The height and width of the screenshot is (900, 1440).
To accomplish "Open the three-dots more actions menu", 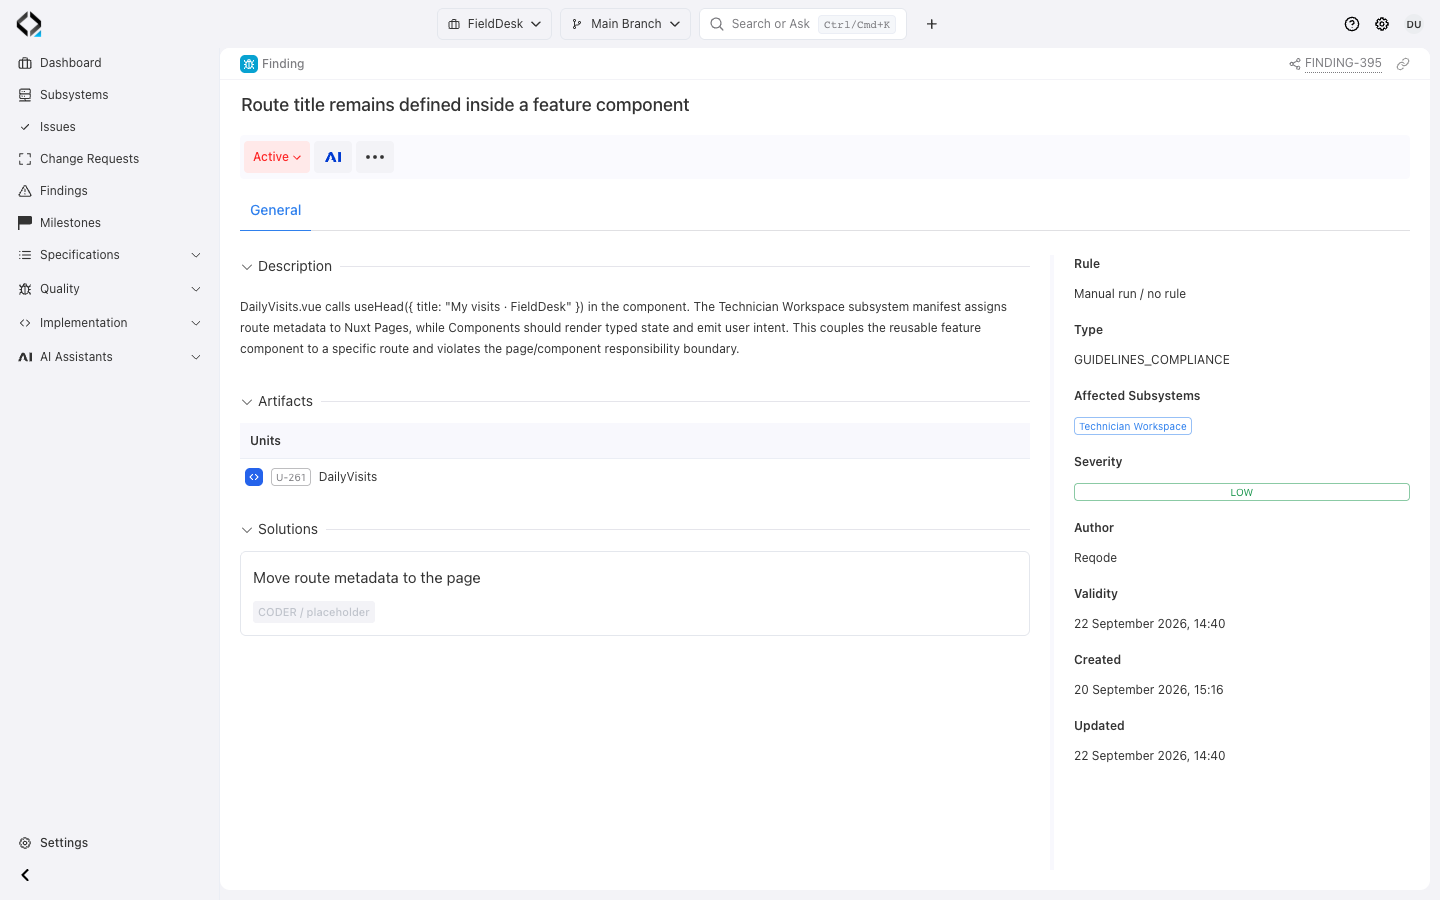I will (x=375, y=157).
